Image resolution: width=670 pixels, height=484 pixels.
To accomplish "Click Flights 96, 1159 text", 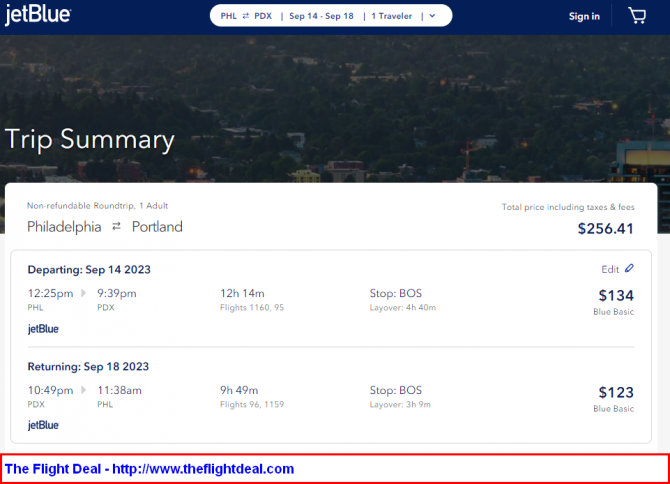I will pyautogui.click(x=252, y=405).
